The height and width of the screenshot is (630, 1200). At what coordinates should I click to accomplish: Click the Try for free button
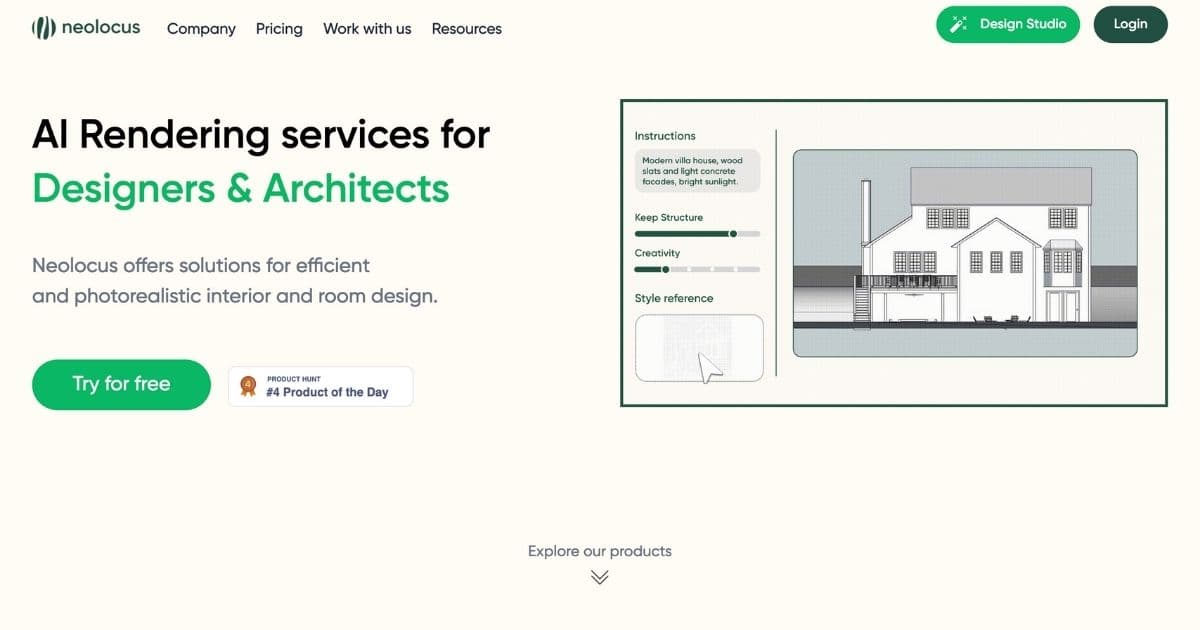[121, 384]
